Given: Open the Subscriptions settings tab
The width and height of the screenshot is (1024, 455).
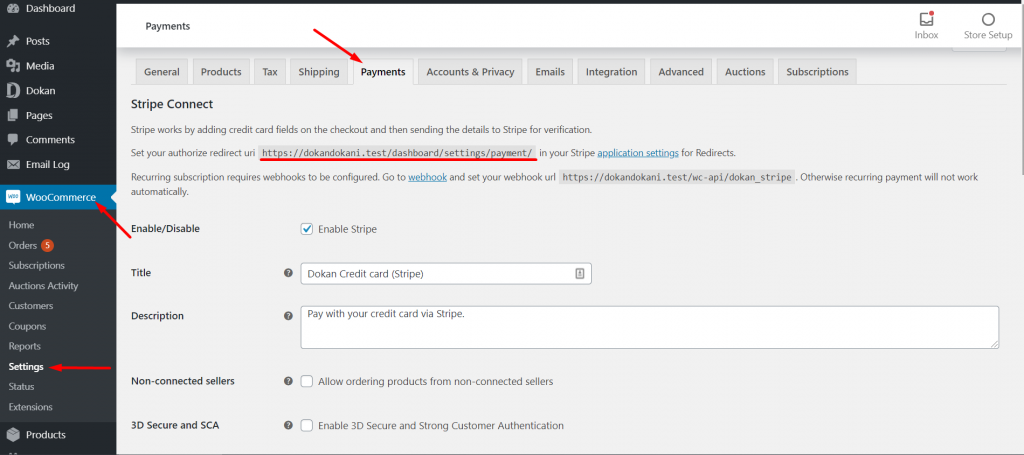Looking at the screenshot, I should [x=818, y=72].
